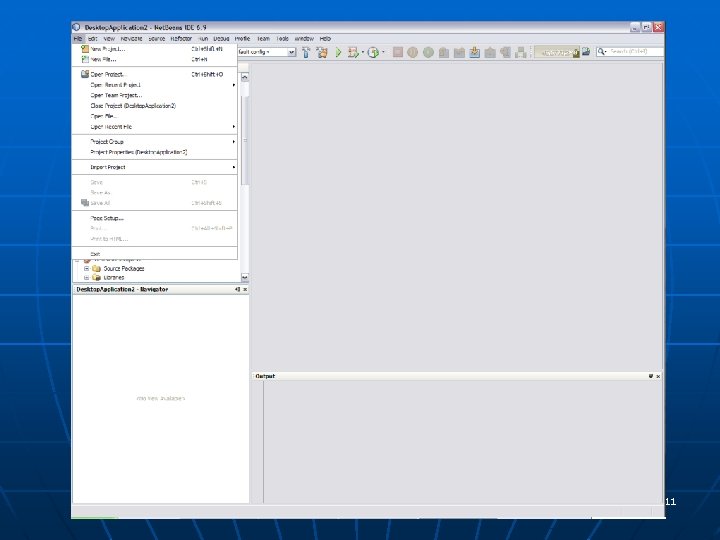Open the Edit menu
Image resolution: width=720 pixels, height=540 pixels.
(92, 39)
